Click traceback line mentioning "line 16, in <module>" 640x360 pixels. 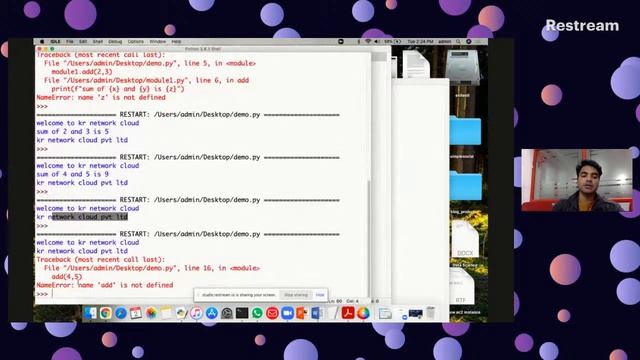coord(151,268)
